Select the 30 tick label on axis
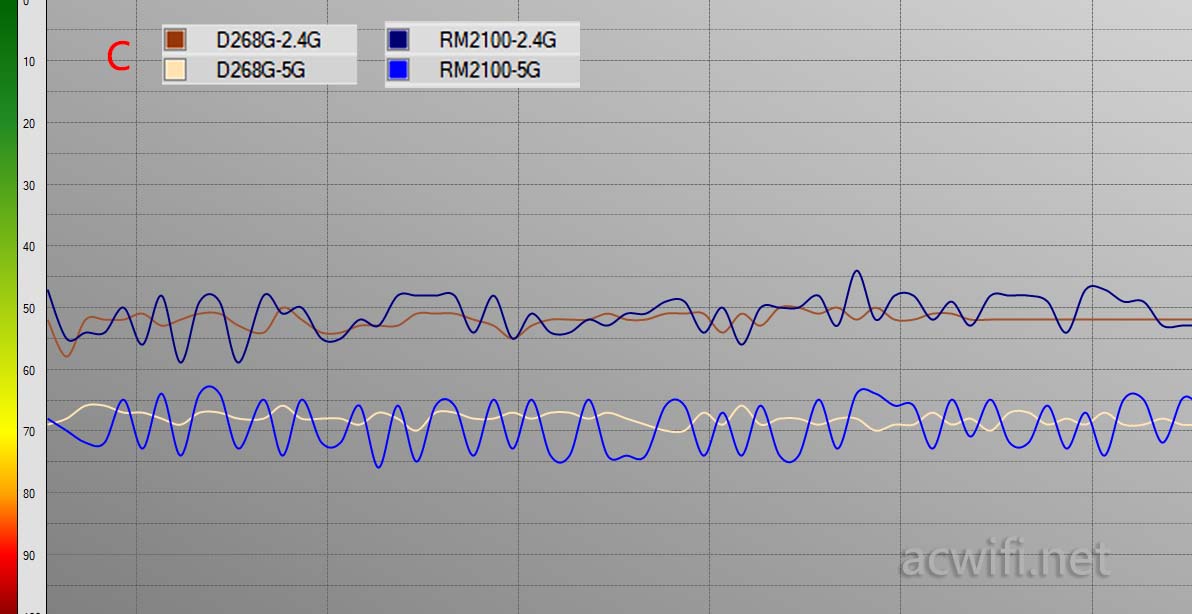Image resolution: width=1192 pixels, height=614 pixels. click(x=28, y=186)
